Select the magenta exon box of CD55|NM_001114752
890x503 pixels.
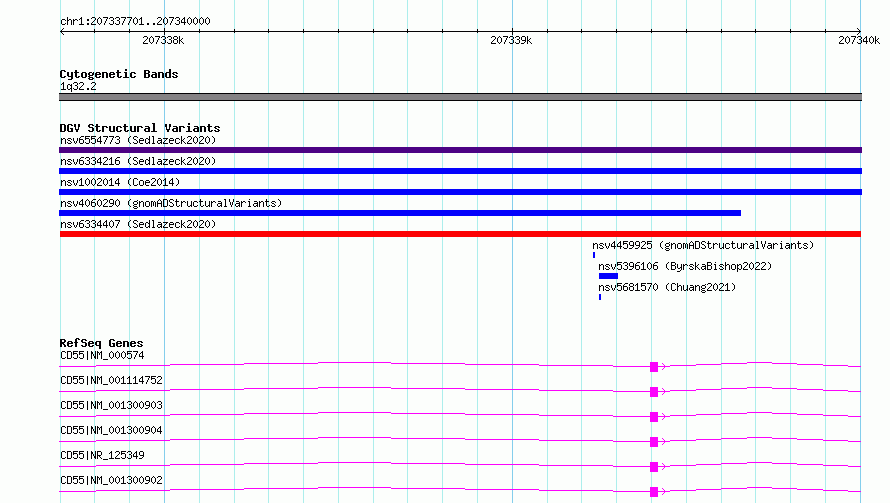654,392
